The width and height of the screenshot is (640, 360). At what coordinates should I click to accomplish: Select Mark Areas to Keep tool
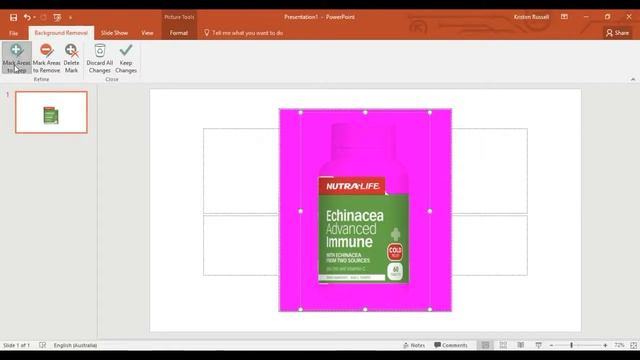point(16,58)
